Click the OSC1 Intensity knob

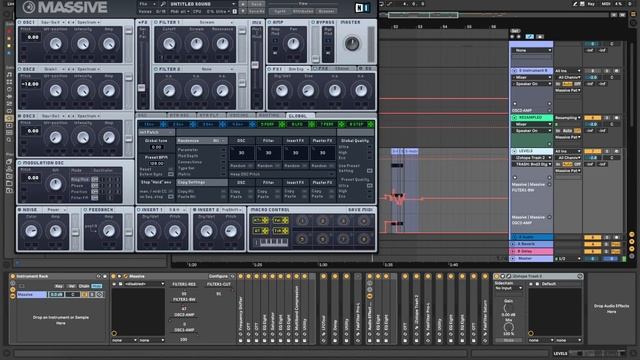pyautogui.click(x=83, y=44)
